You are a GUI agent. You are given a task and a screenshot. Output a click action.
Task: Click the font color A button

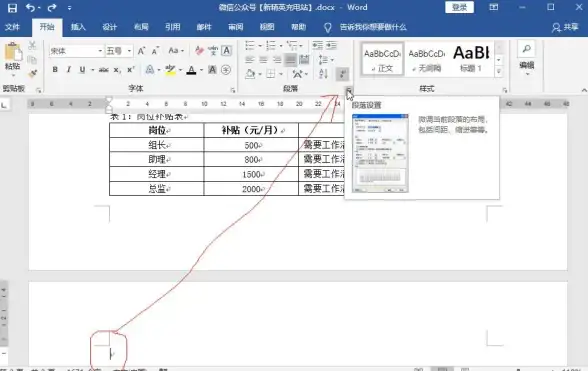tap(191, 70)
